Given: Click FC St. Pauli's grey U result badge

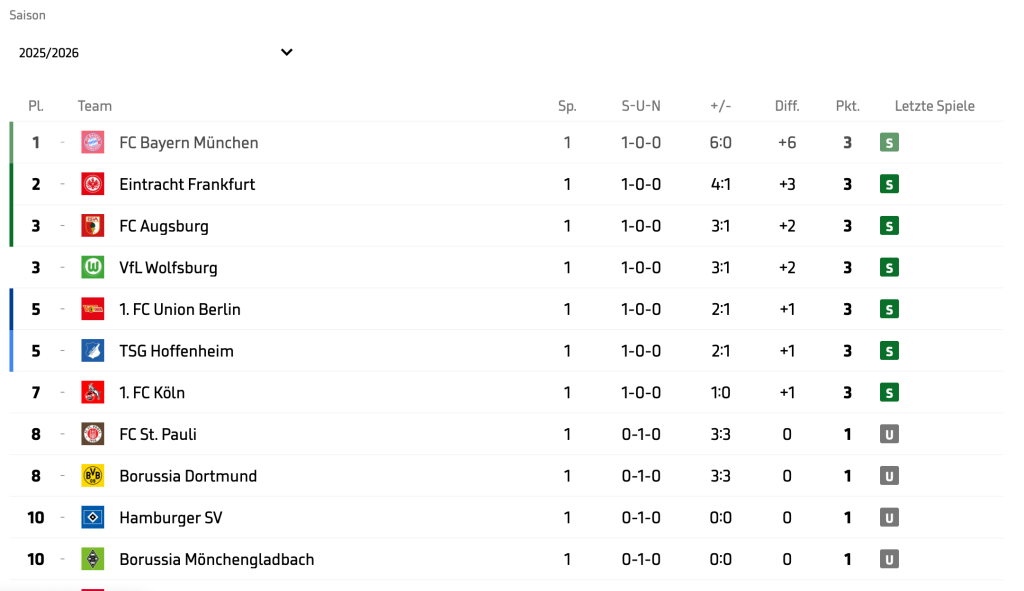Looking at the screenshot, I should [x=889, y=434].
